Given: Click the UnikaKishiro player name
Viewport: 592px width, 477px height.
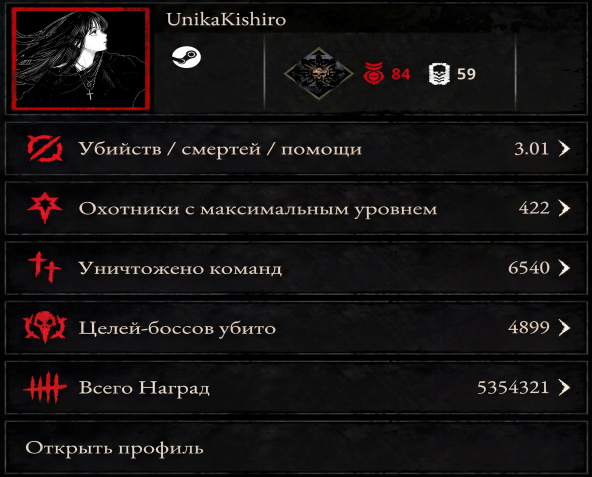Looking at the screenshot, I should [226, 19].
